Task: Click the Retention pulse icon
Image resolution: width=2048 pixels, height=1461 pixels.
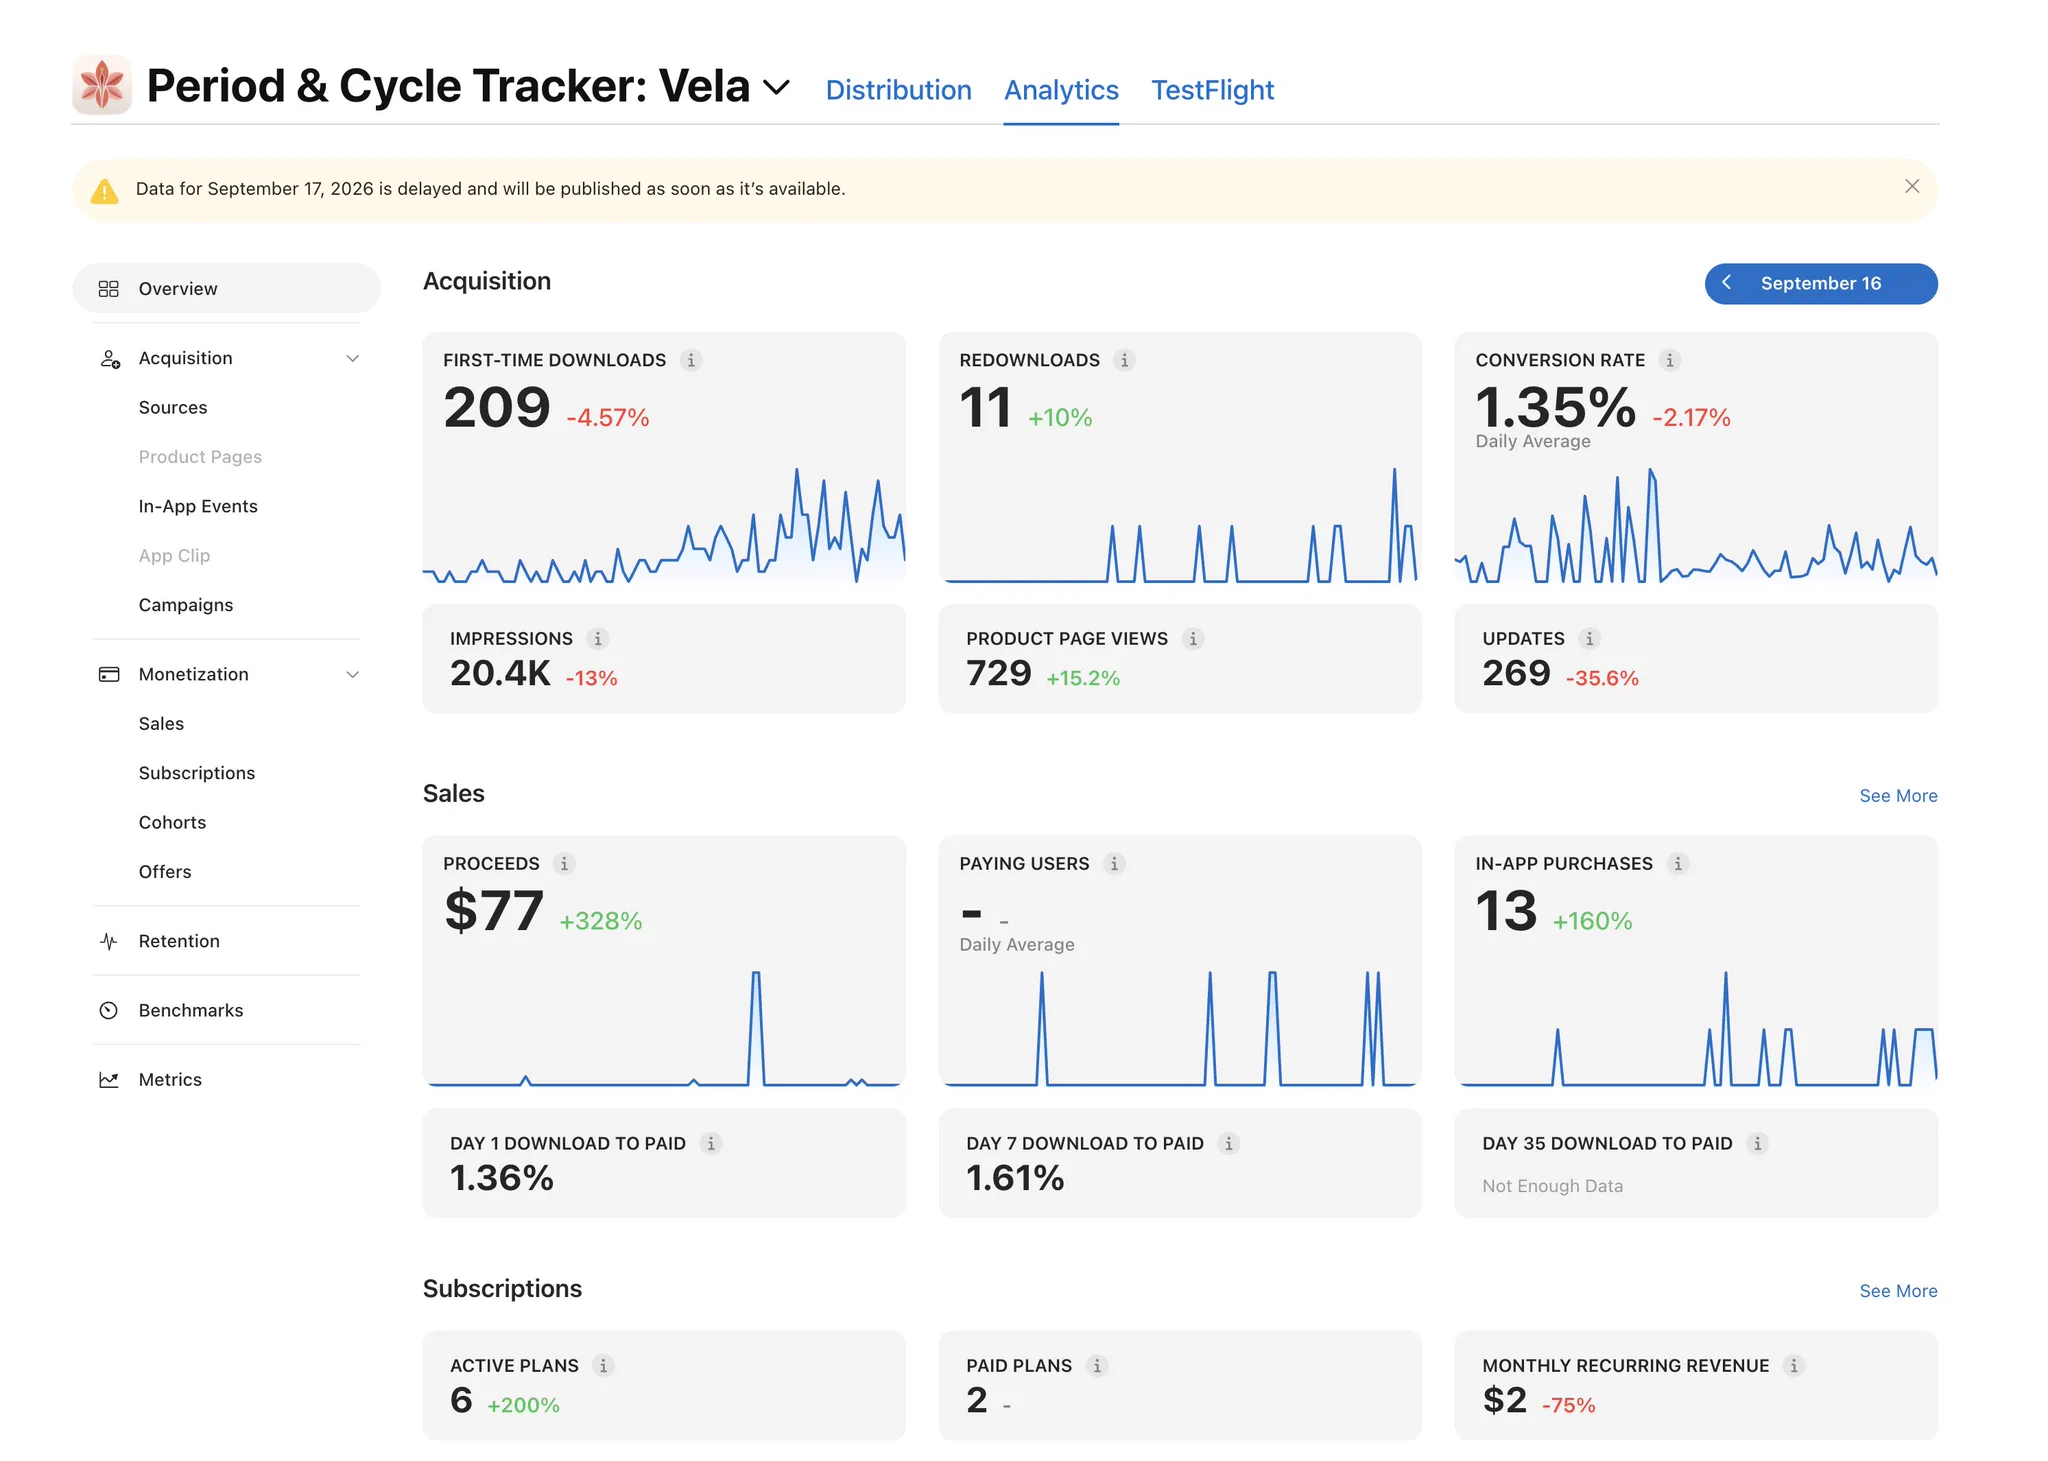Action: tap(109, 942)
